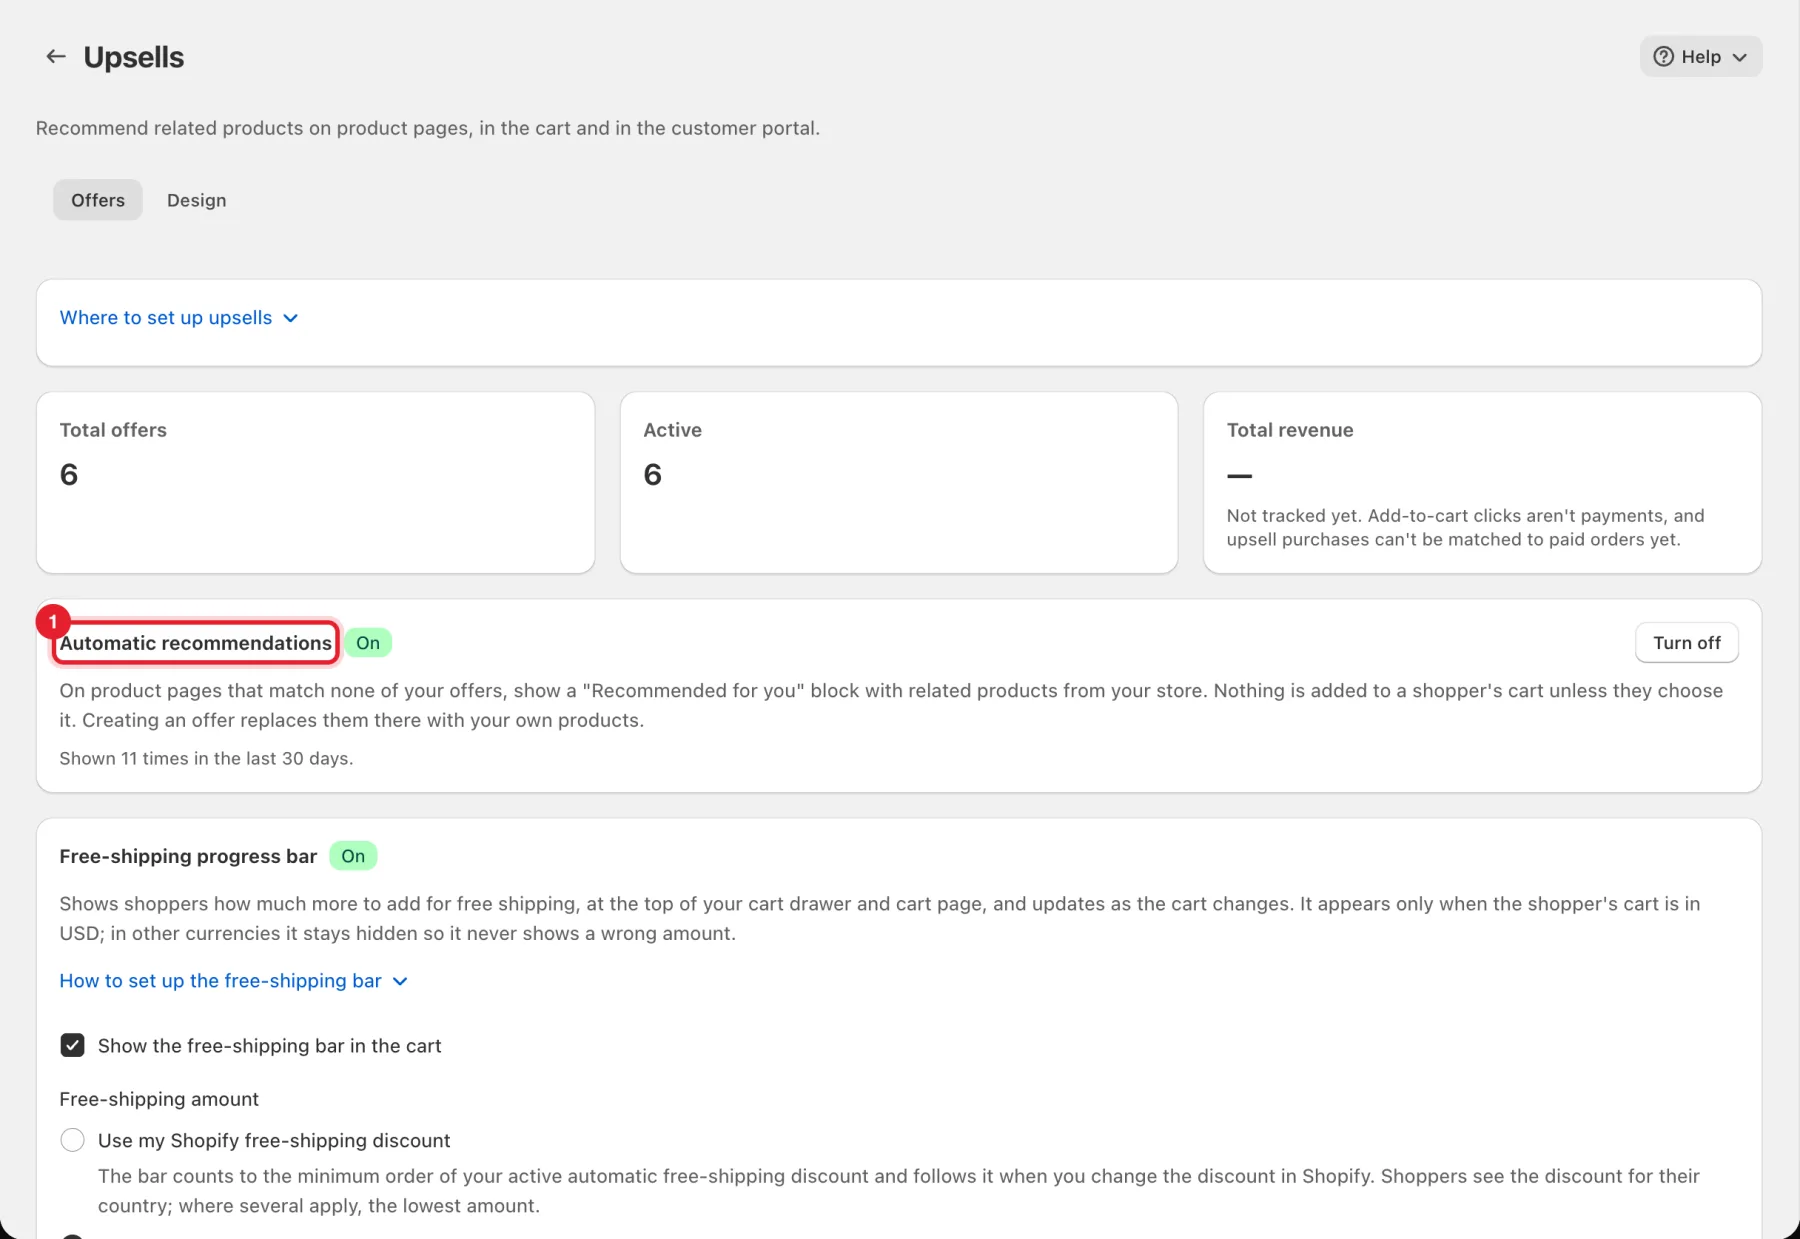Click the 'Upsells' page title
1800x1239 pixels.
tap(134, 57)
